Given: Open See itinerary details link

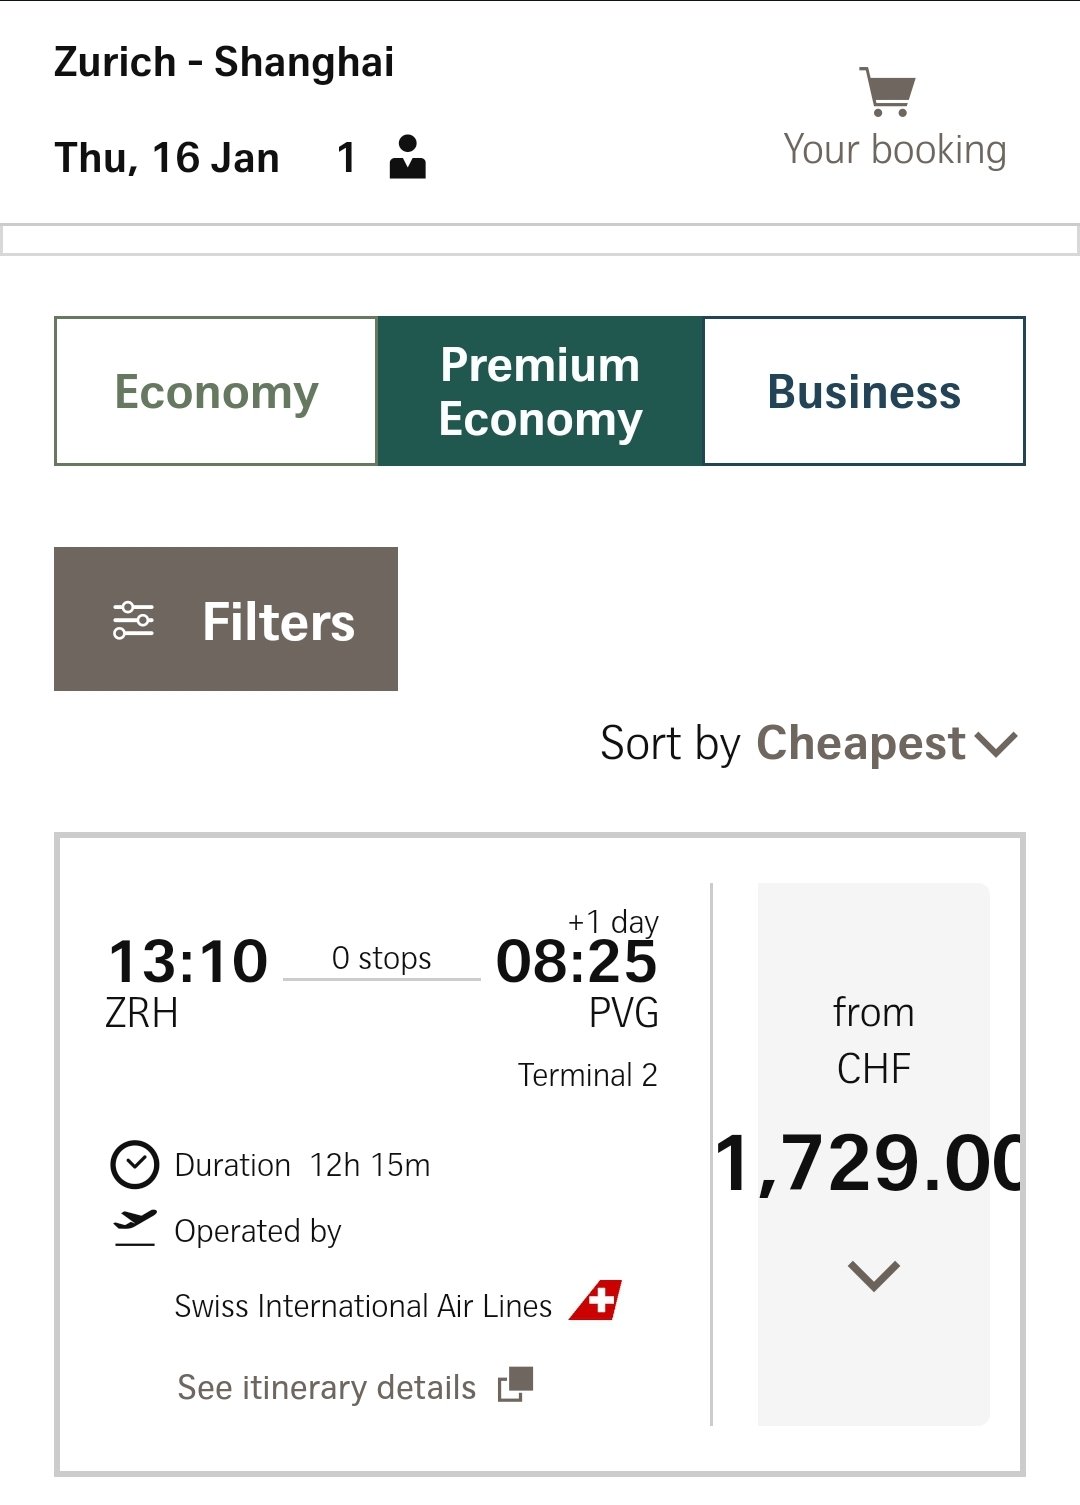Looking at the screenshot, I should pyautogui.click(x=327, y=1387).
